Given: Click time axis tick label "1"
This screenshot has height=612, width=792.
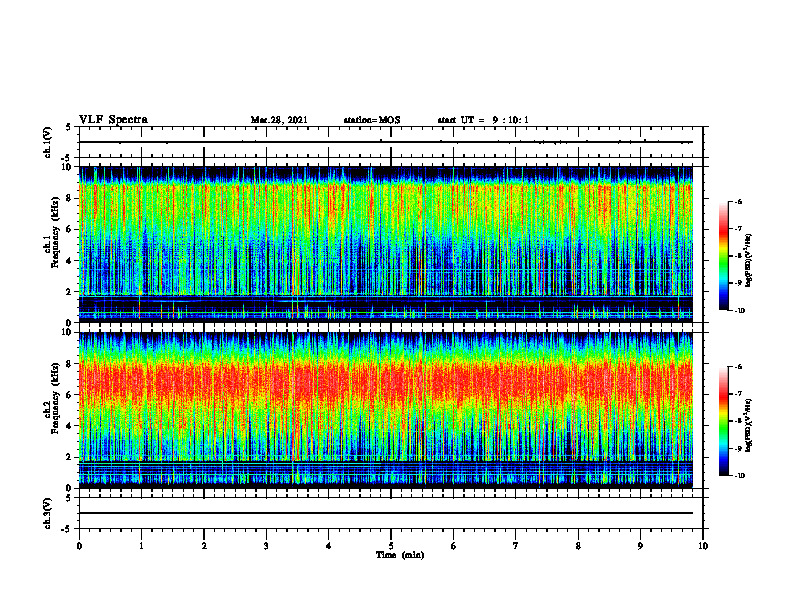Looking at the screenshot, I should (x=141, y=546).
